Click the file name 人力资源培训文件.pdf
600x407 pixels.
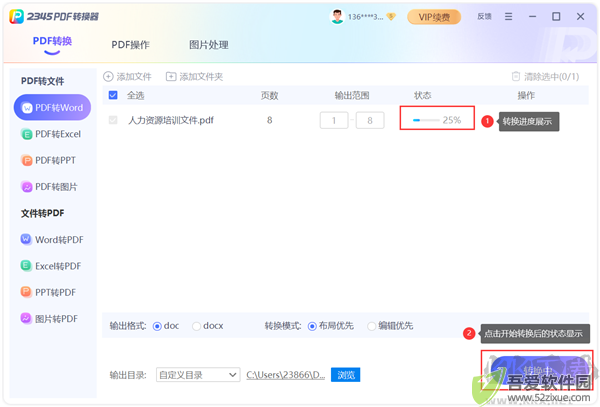point(171,120)
